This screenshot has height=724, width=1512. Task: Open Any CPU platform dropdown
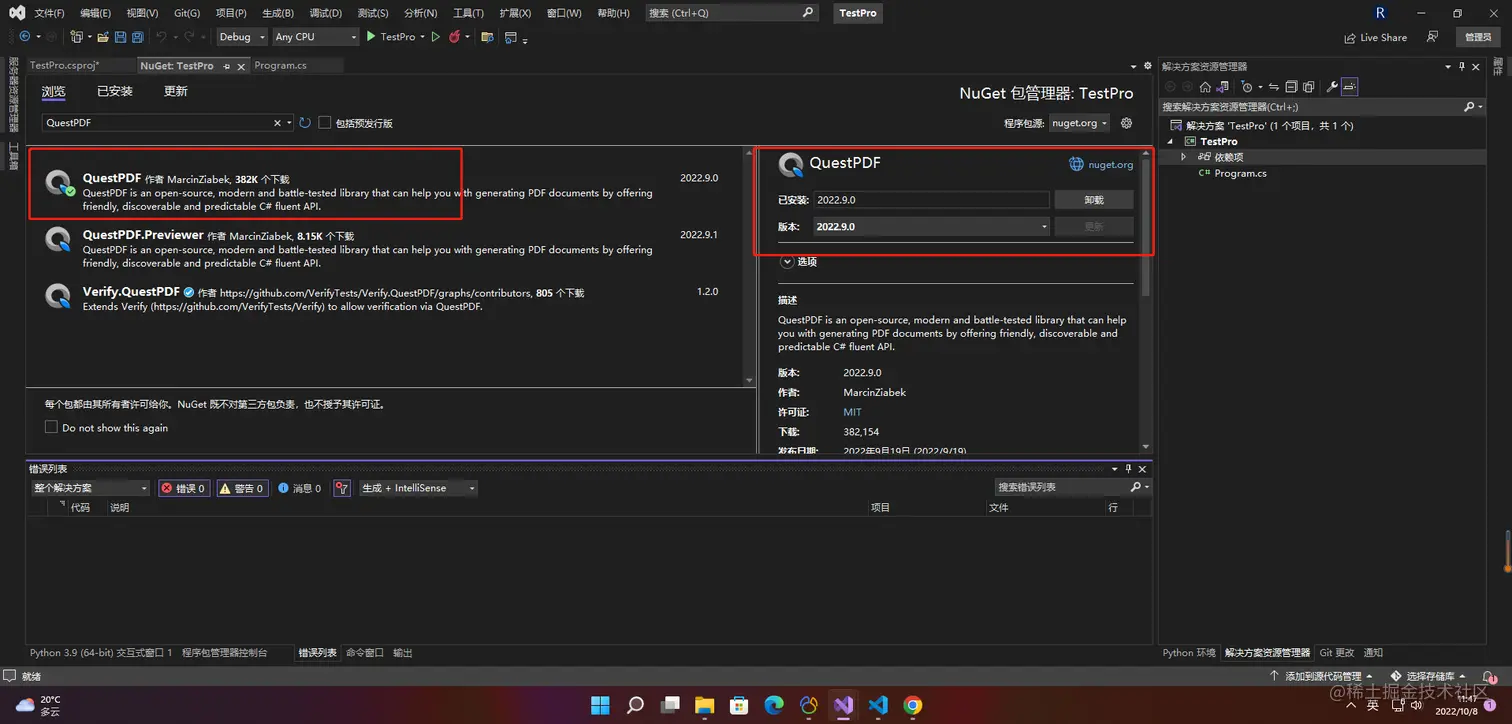tap(314, 37)
